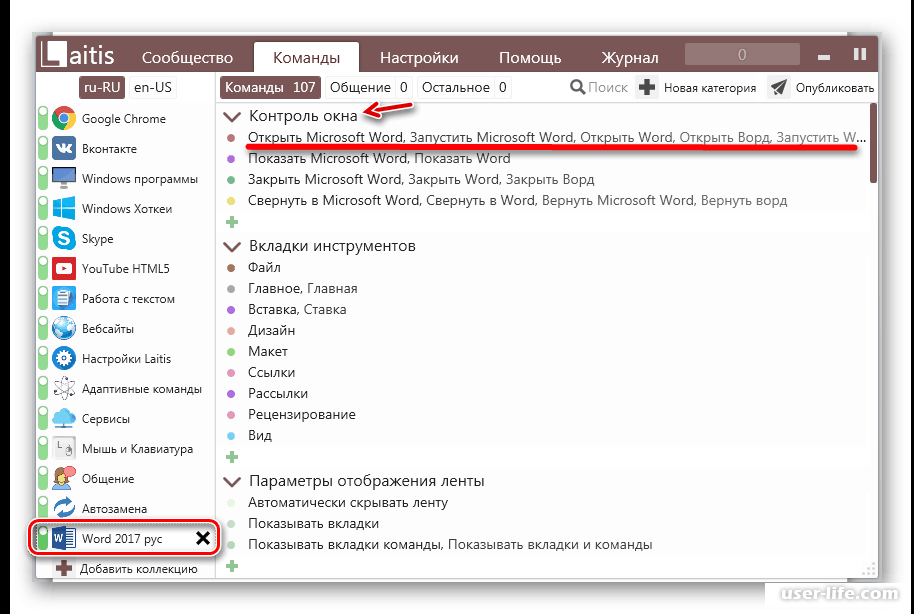The image size is (914, 614).
Task: Toggle the YouTube HTML5 collection switch
Action: (x=43, y=268)
